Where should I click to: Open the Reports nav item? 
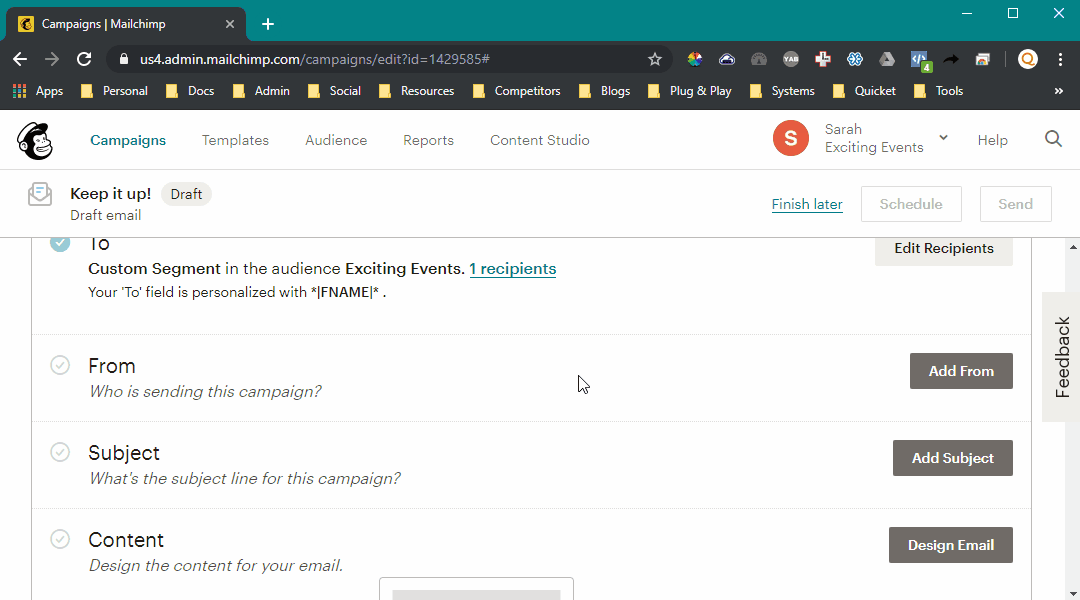[428, 140]
